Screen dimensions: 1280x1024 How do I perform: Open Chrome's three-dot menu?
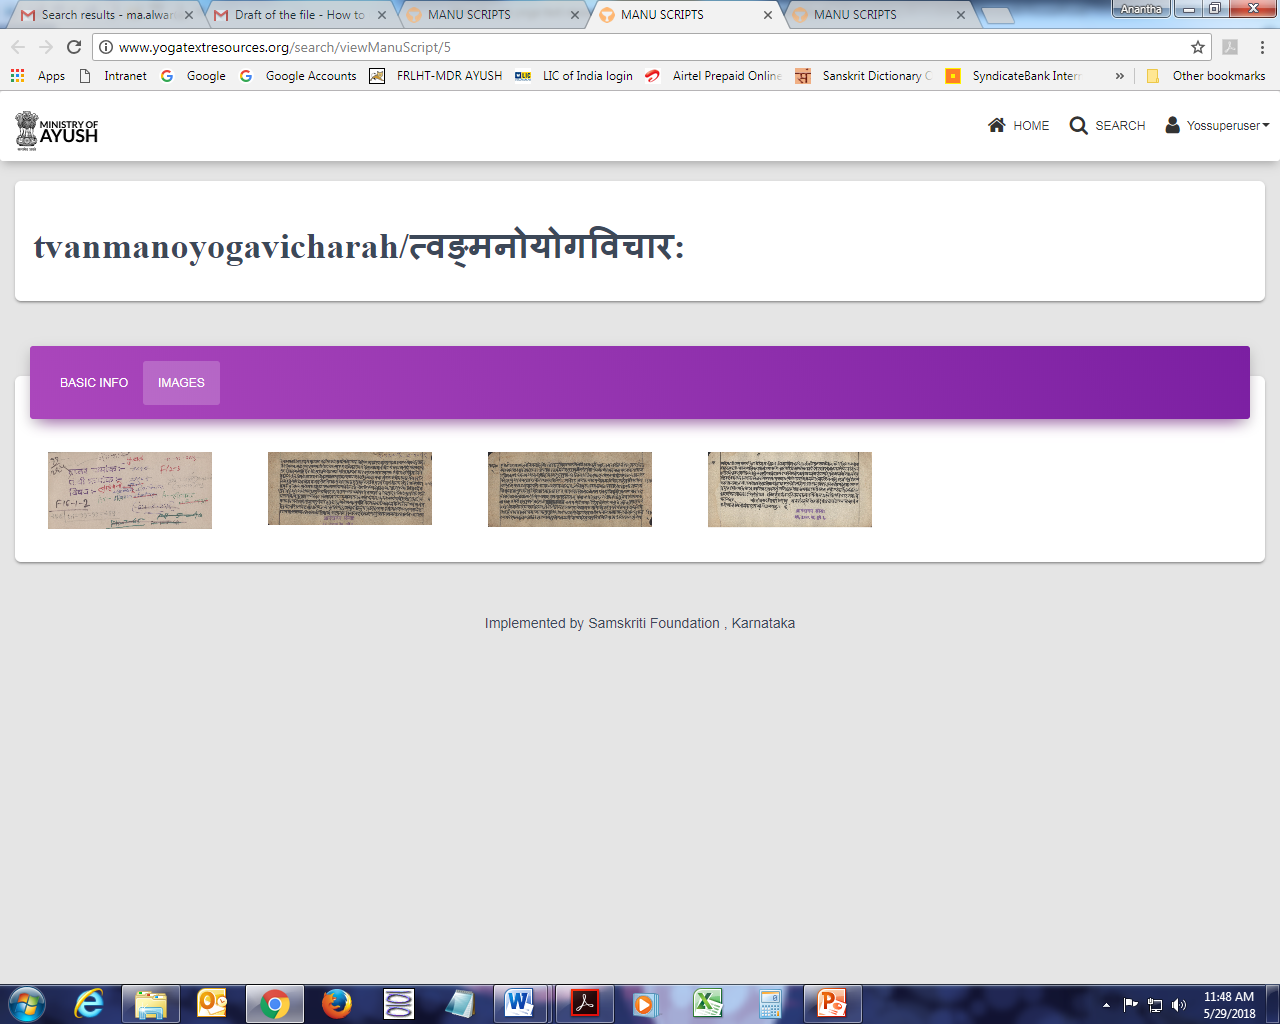[1262, 47]
